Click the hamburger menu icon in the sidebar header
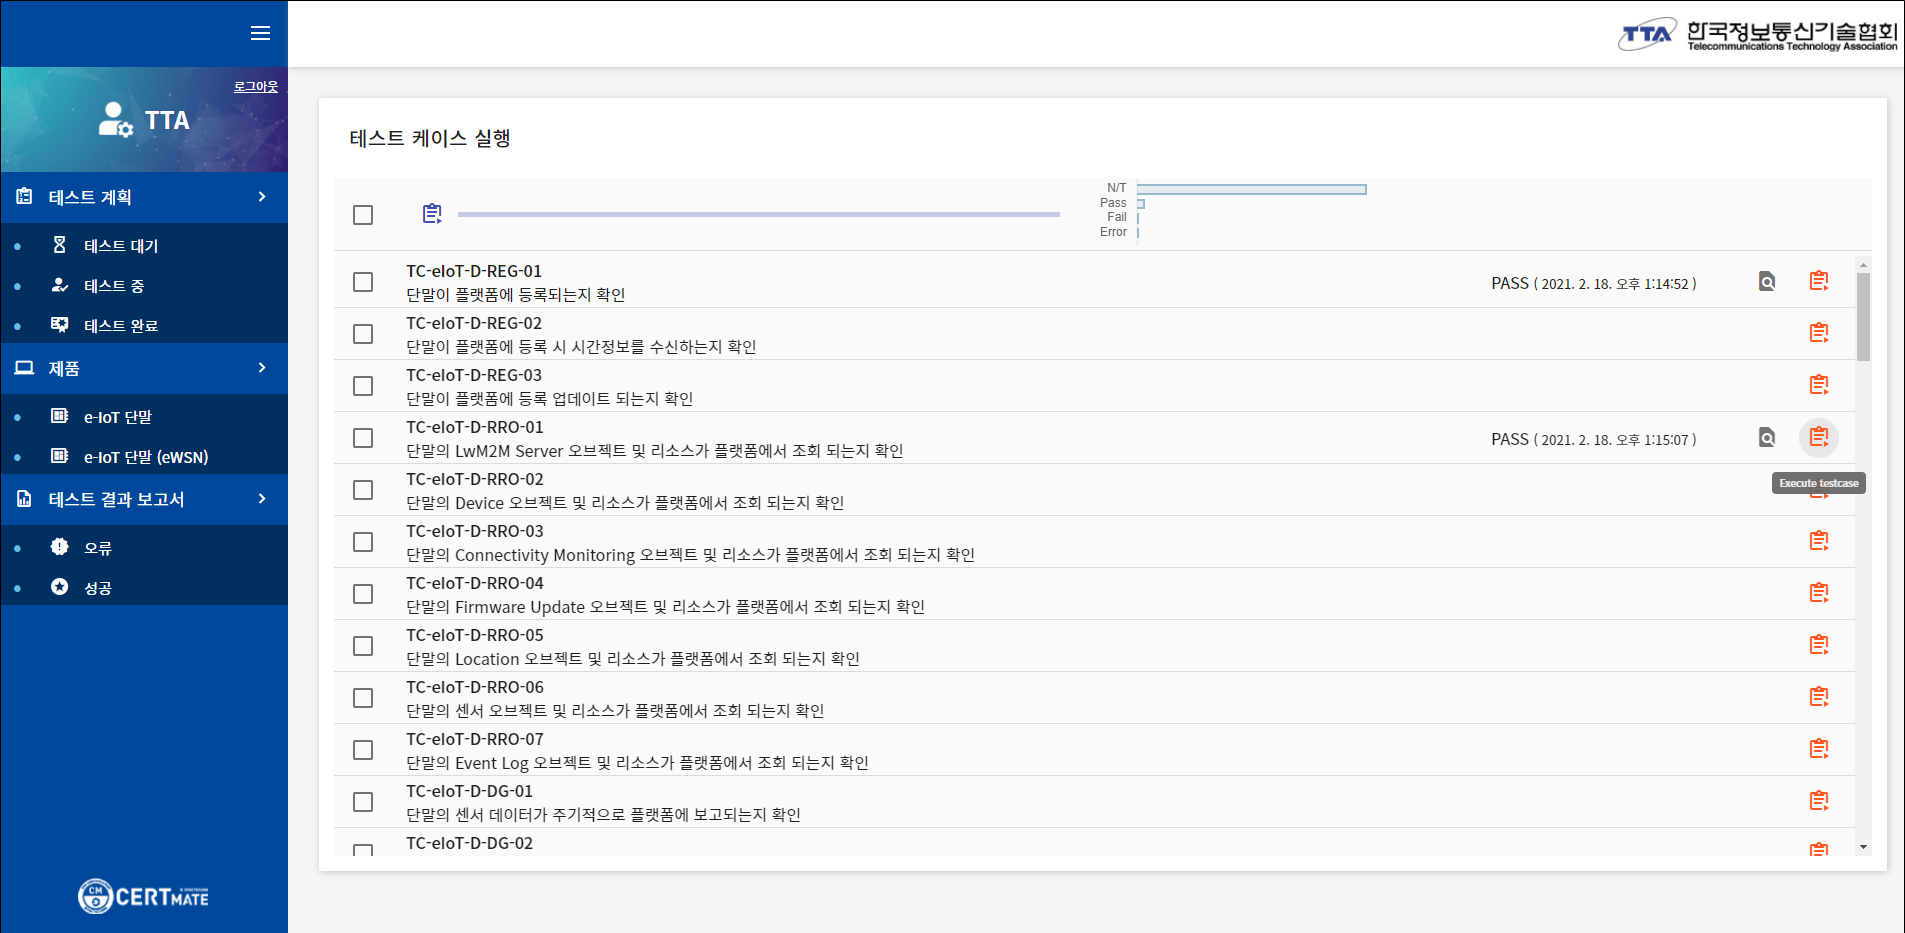This screenshot has height=933, width=1905. (x=260, y=33)
